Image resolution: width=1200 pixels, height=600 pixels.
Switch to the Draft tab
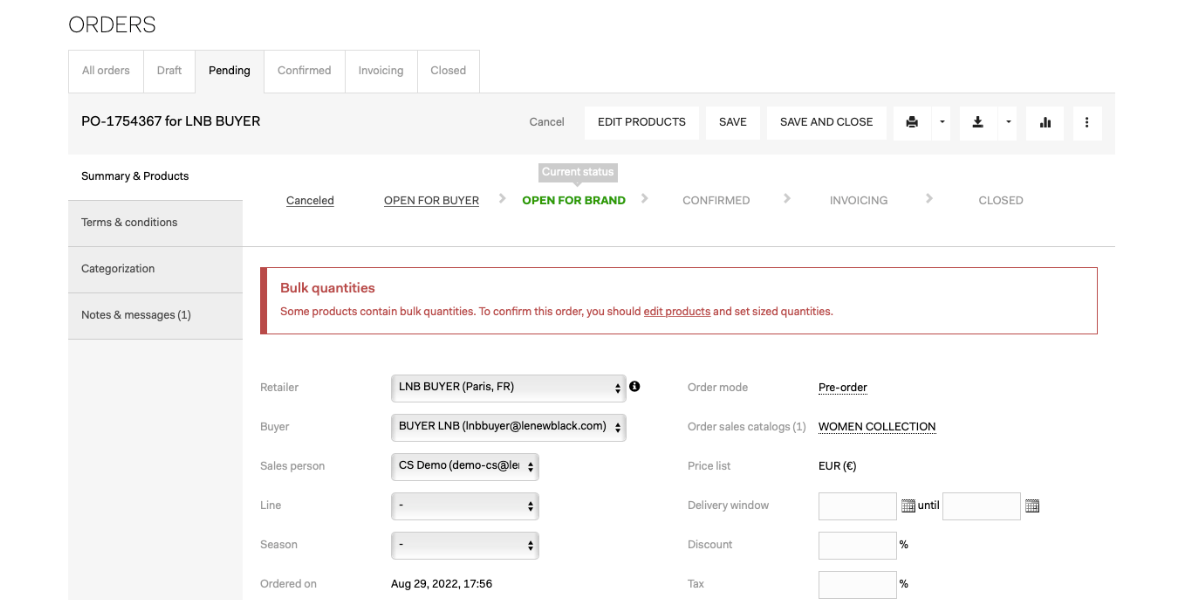click(169, 71)
